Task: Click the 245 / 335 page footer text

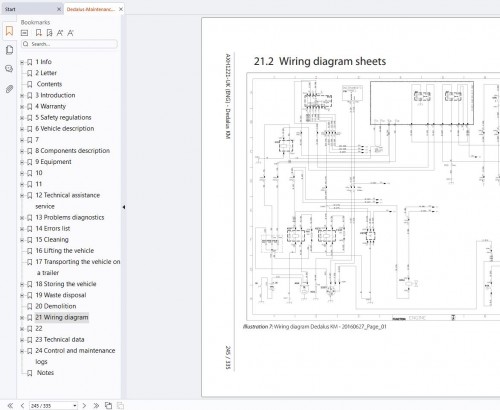Action: tap(228, 357)
